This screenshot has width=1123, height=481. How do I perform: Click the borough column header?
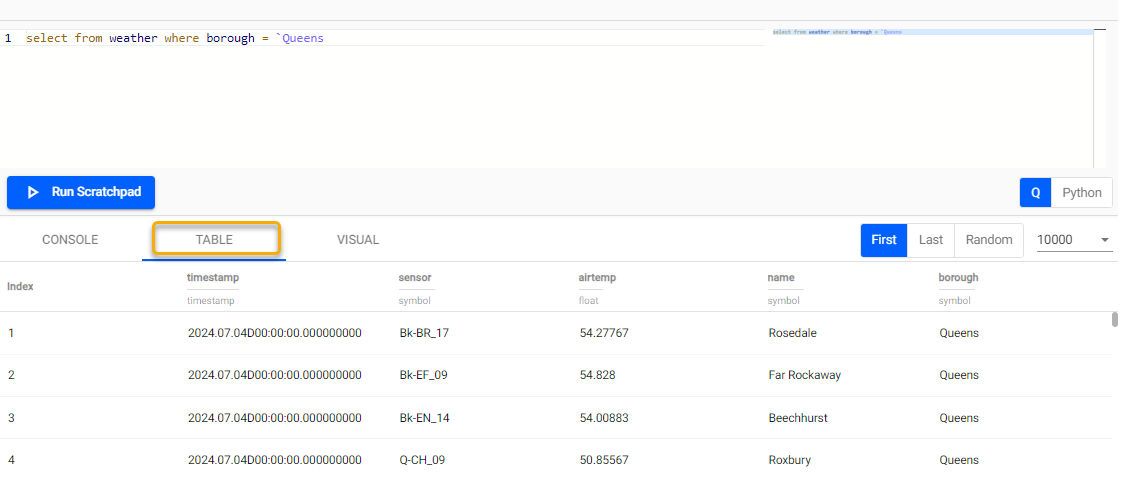tap(958, 278)
